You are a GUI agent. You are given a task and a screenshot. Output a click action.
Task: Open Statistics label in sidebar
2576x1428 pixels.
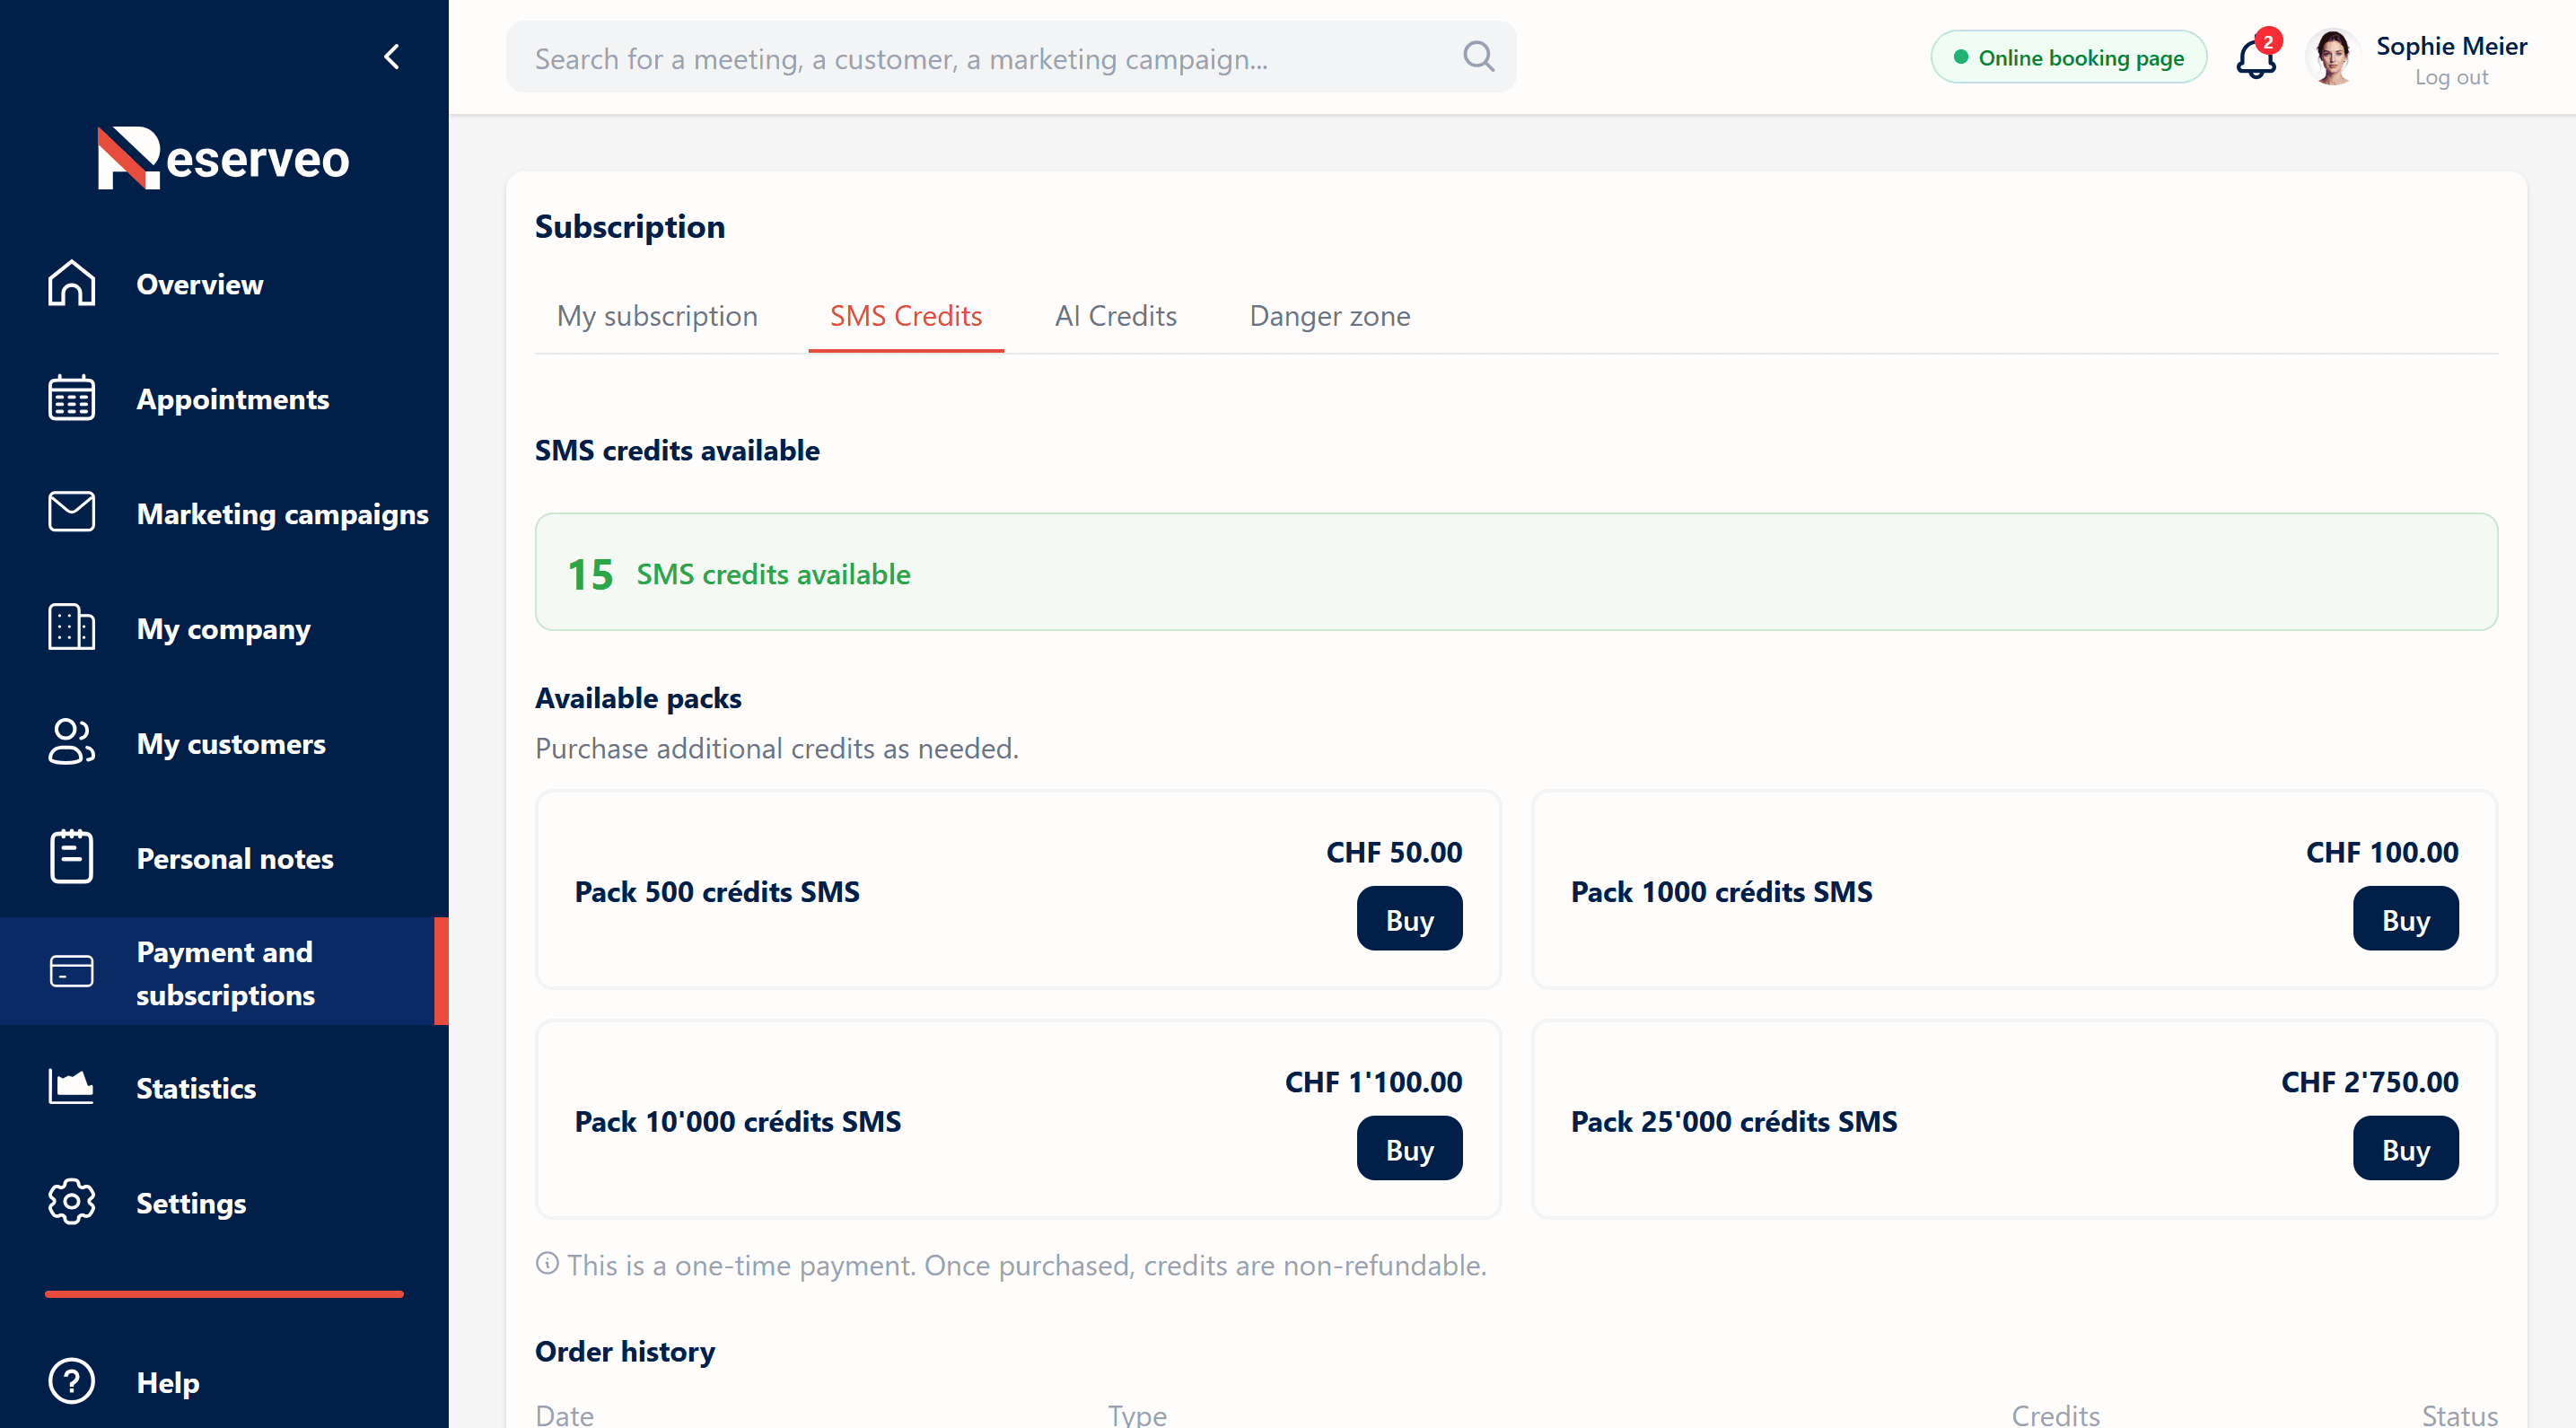point(196,1088)
